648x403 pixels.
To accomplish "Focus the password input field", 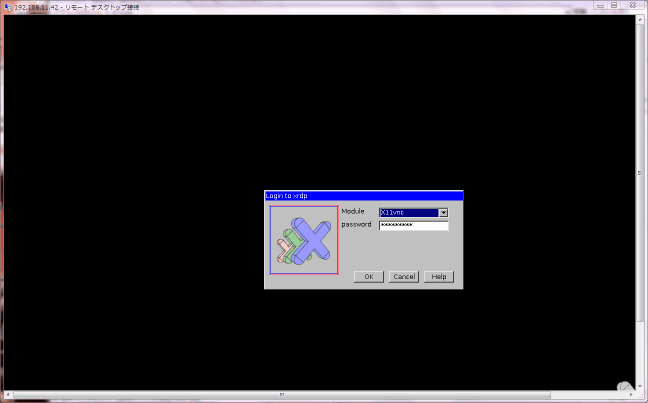I will click(x=413, y=225).
